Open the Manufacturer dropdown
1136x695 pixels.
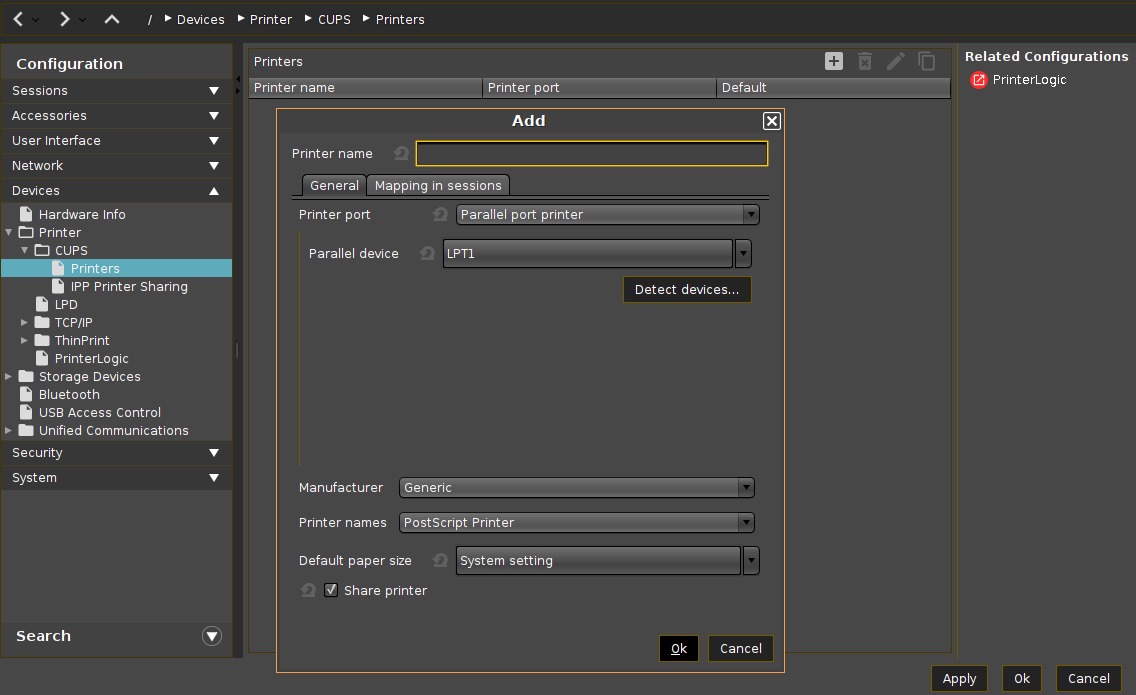click(577, 488)
